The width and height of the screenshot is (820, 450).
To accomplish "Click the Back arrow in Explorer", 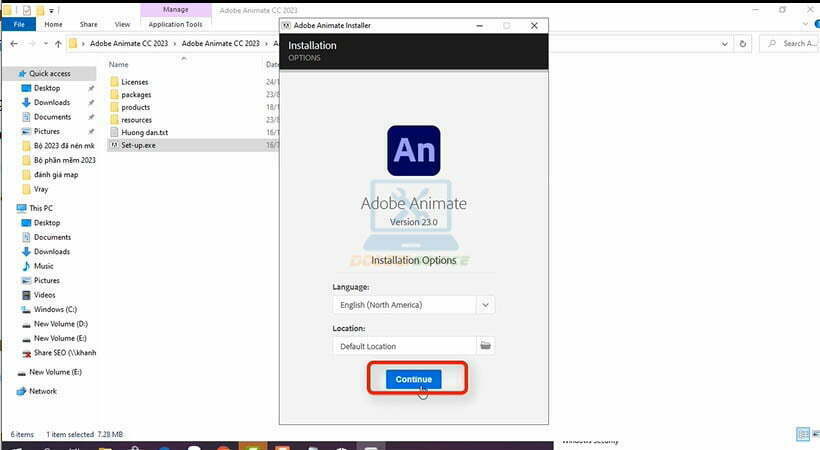I will point(11,44).
